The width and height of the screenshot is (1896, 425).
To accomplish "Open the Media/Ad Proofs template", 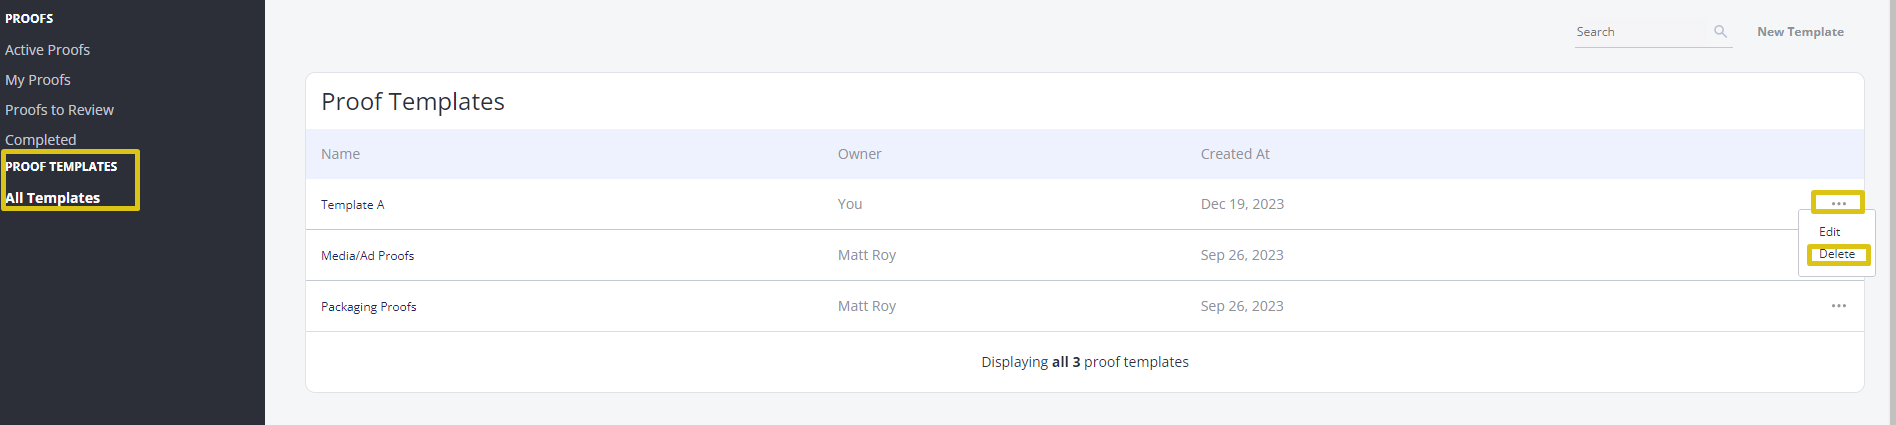I will point(367,255).
